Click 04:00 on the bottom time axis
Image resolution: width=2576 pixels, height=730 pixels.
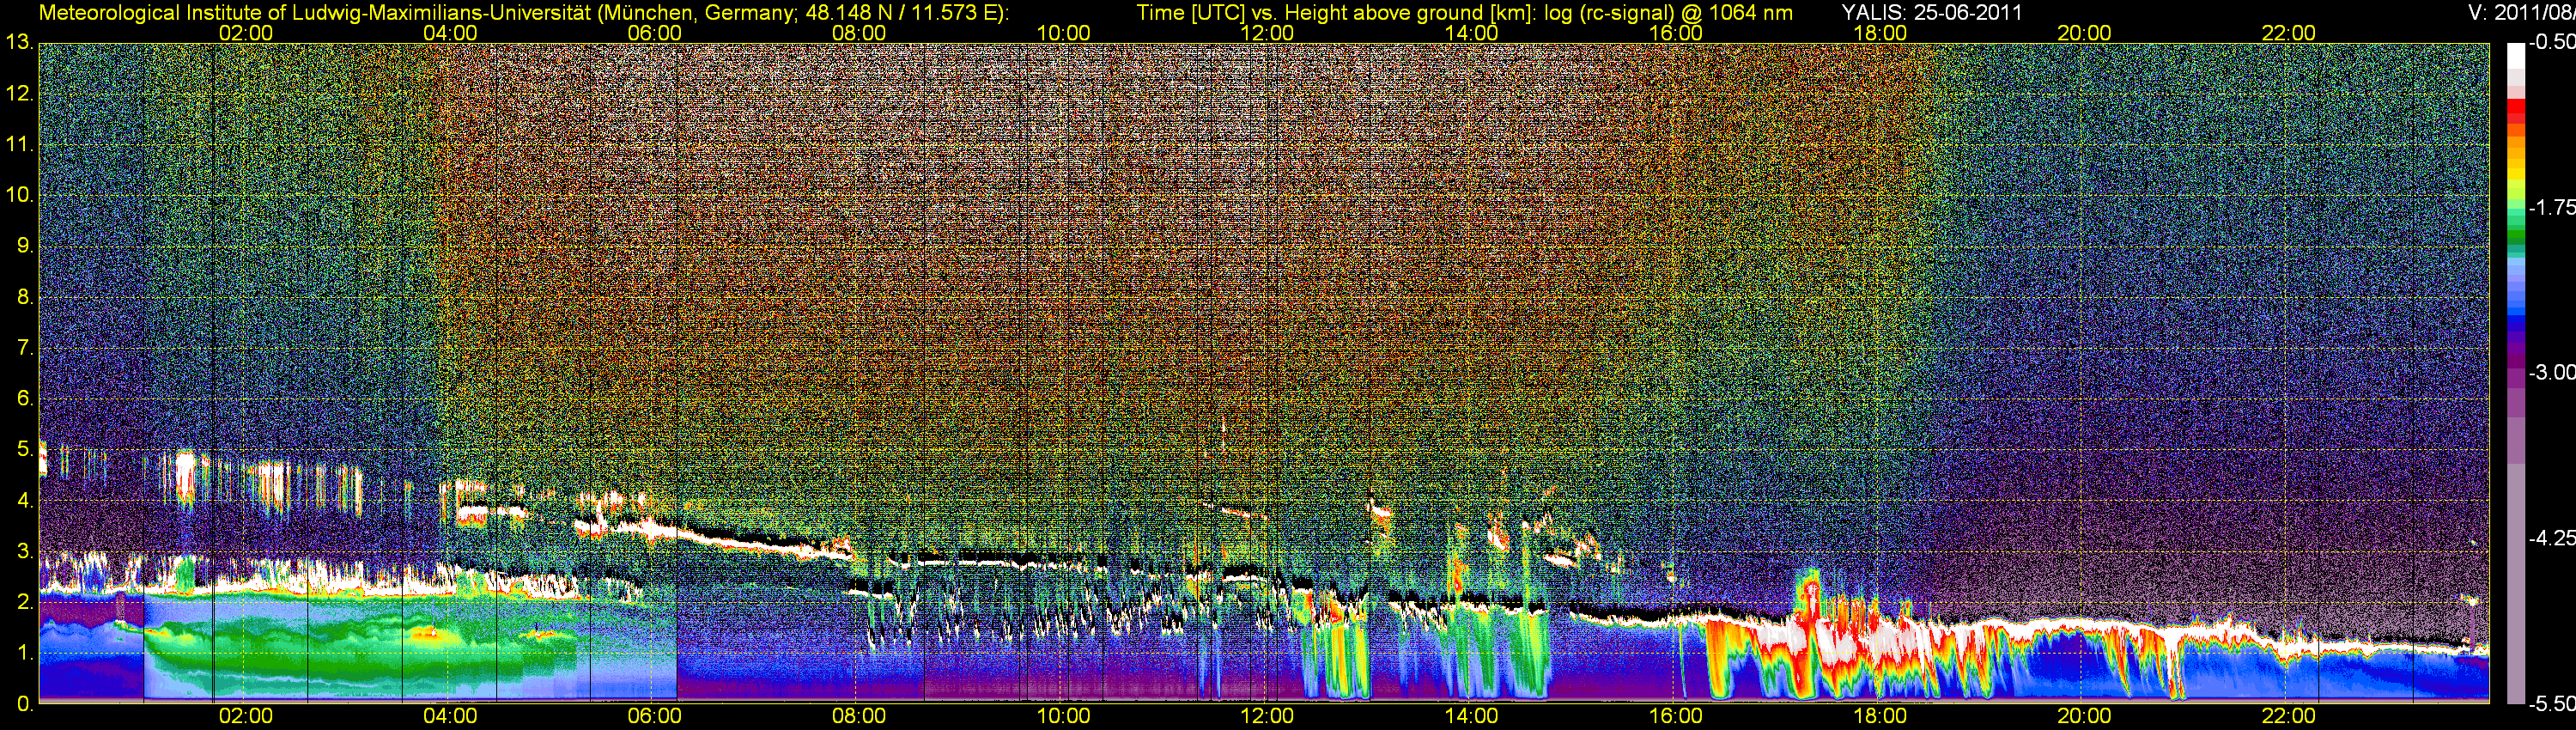point(450,716)
